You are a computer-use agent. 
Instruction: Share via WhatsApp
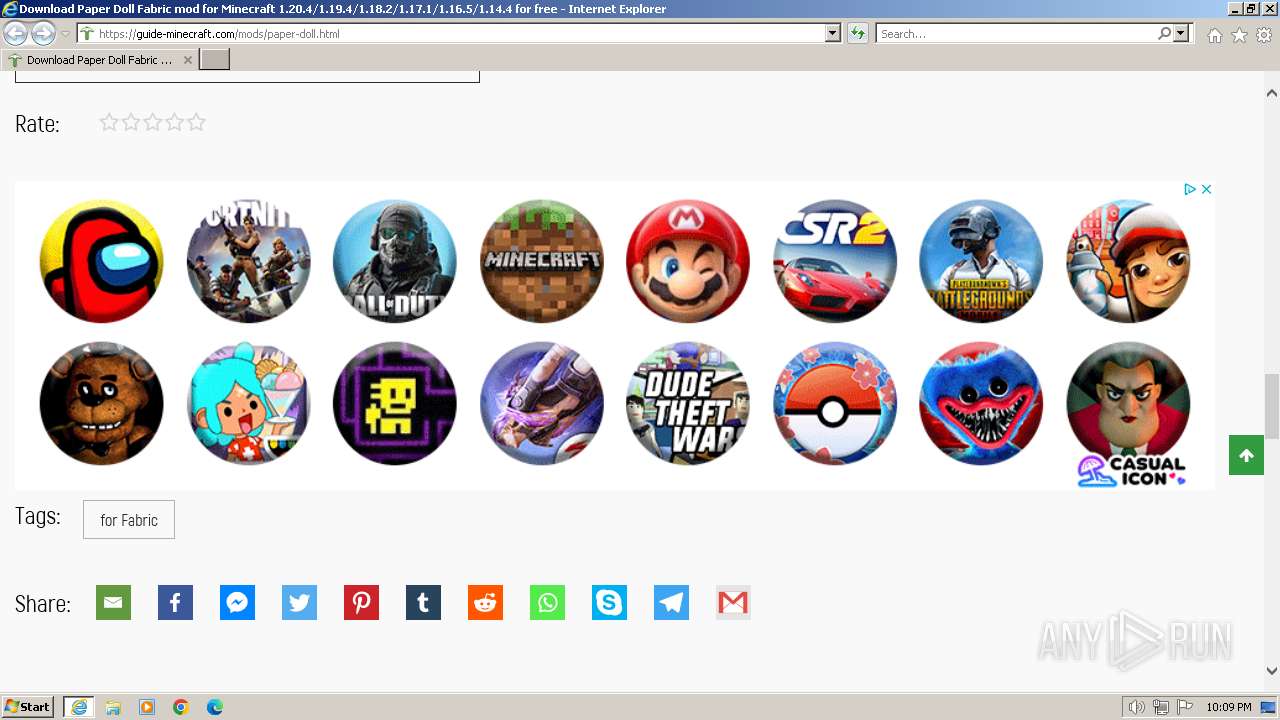point(547,603)
